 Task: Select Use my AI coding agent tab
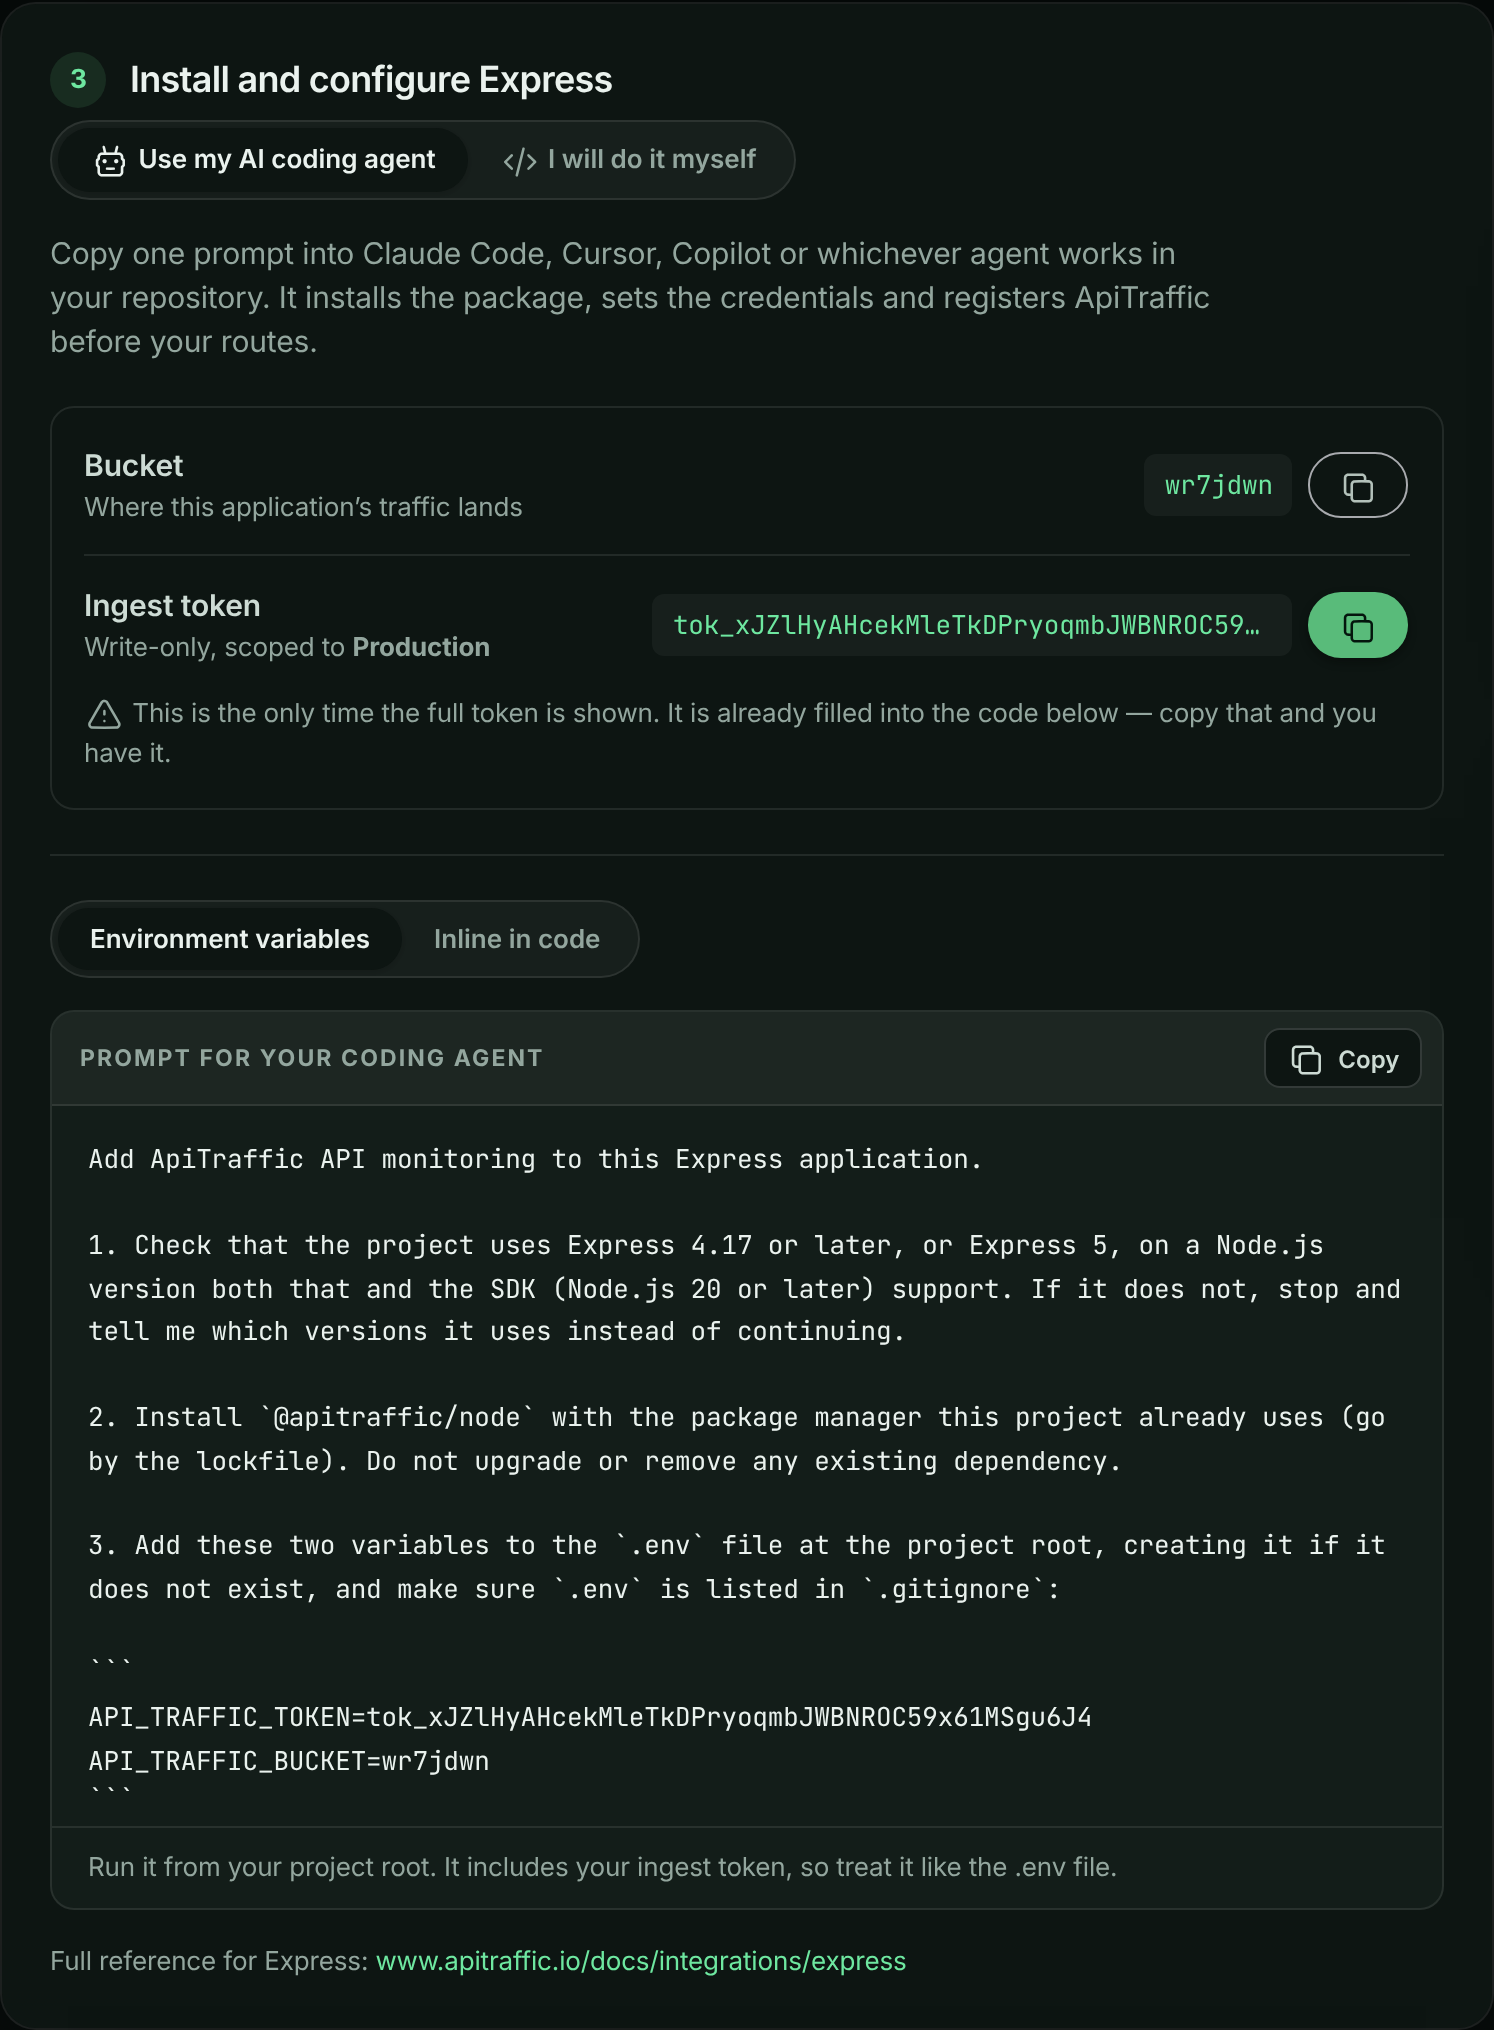click(x=264, y=160)
